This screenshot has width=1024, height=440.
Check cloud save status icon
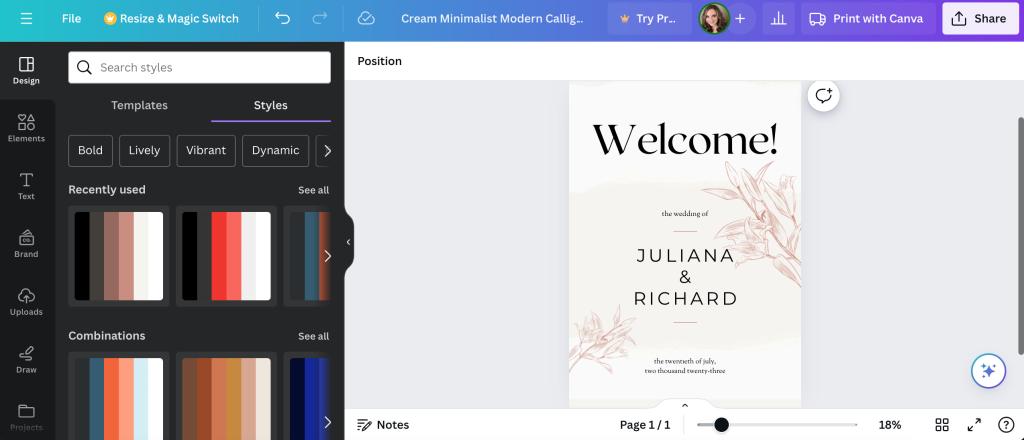(366, 18)
